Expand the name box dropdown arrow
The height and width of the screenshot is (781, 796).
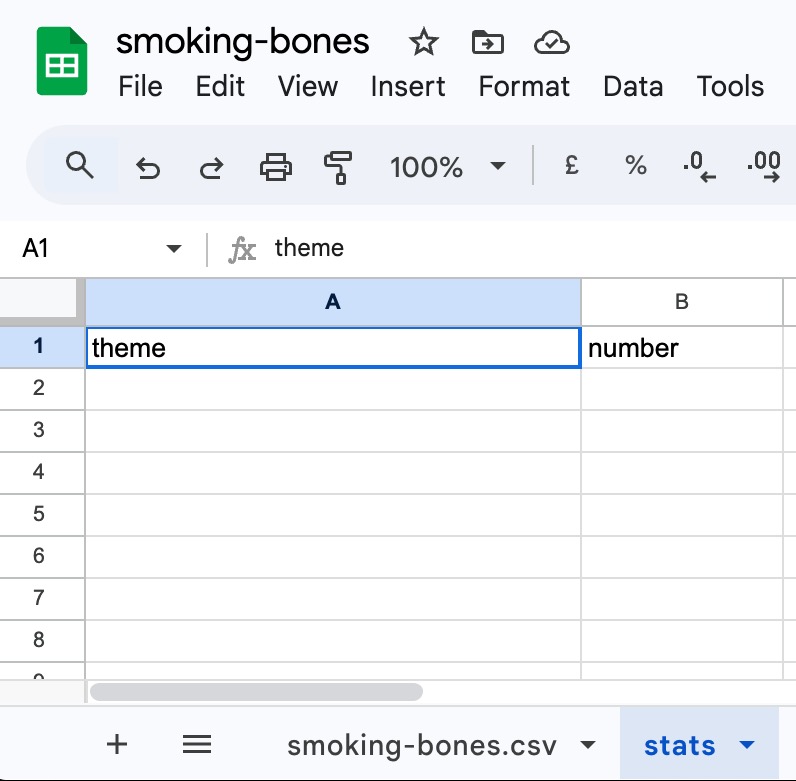174,249
